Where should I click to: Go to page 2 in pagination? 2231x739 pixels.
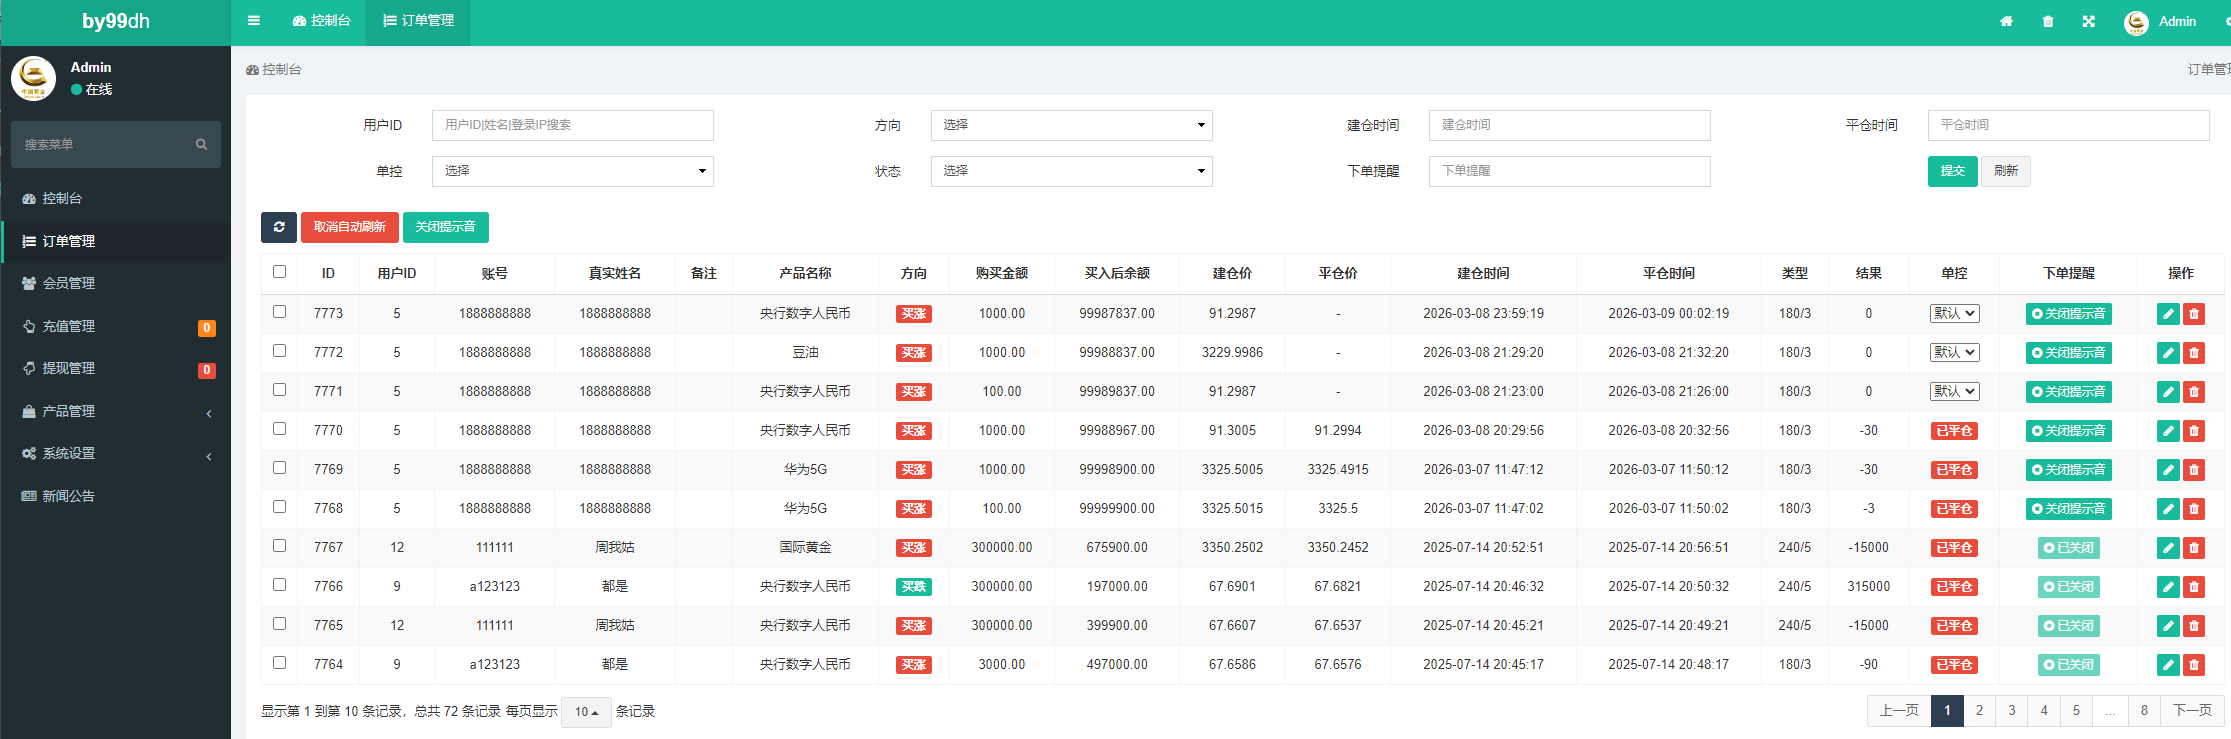[1979, 711]
